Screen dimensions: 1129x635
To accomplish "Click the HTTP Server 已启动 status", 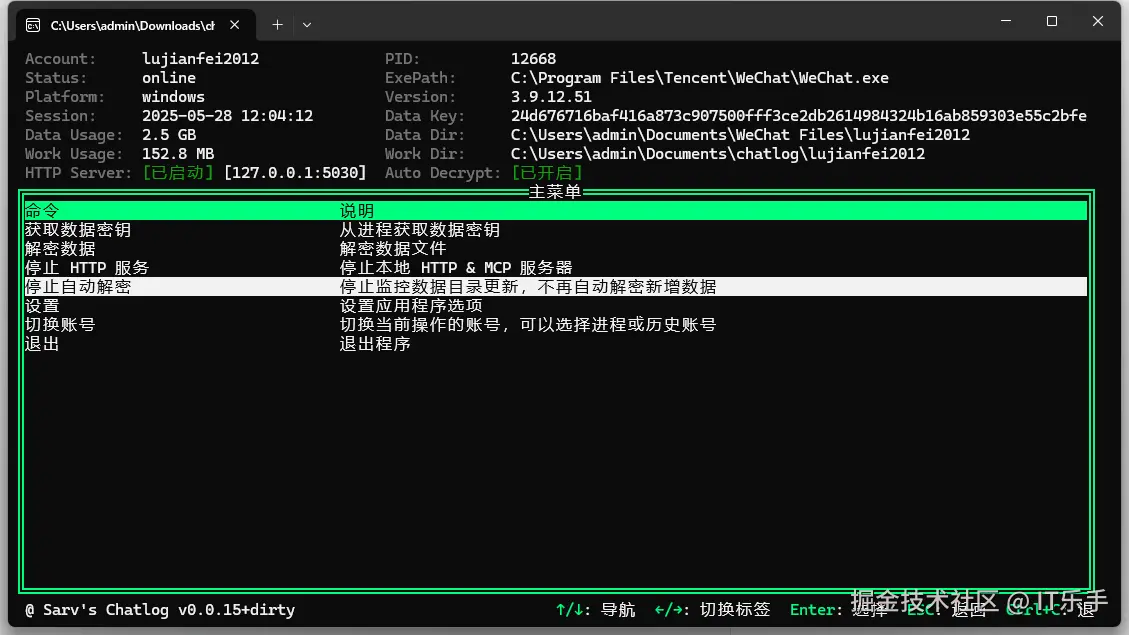I will [178, 173].
